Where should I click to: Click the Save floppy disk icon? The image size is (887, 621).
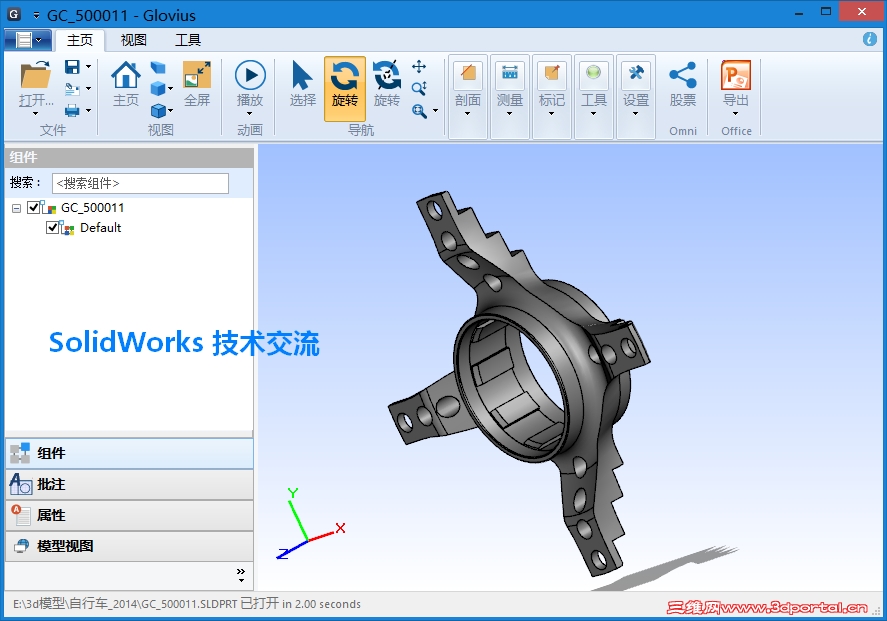click(x=72, y=67)
